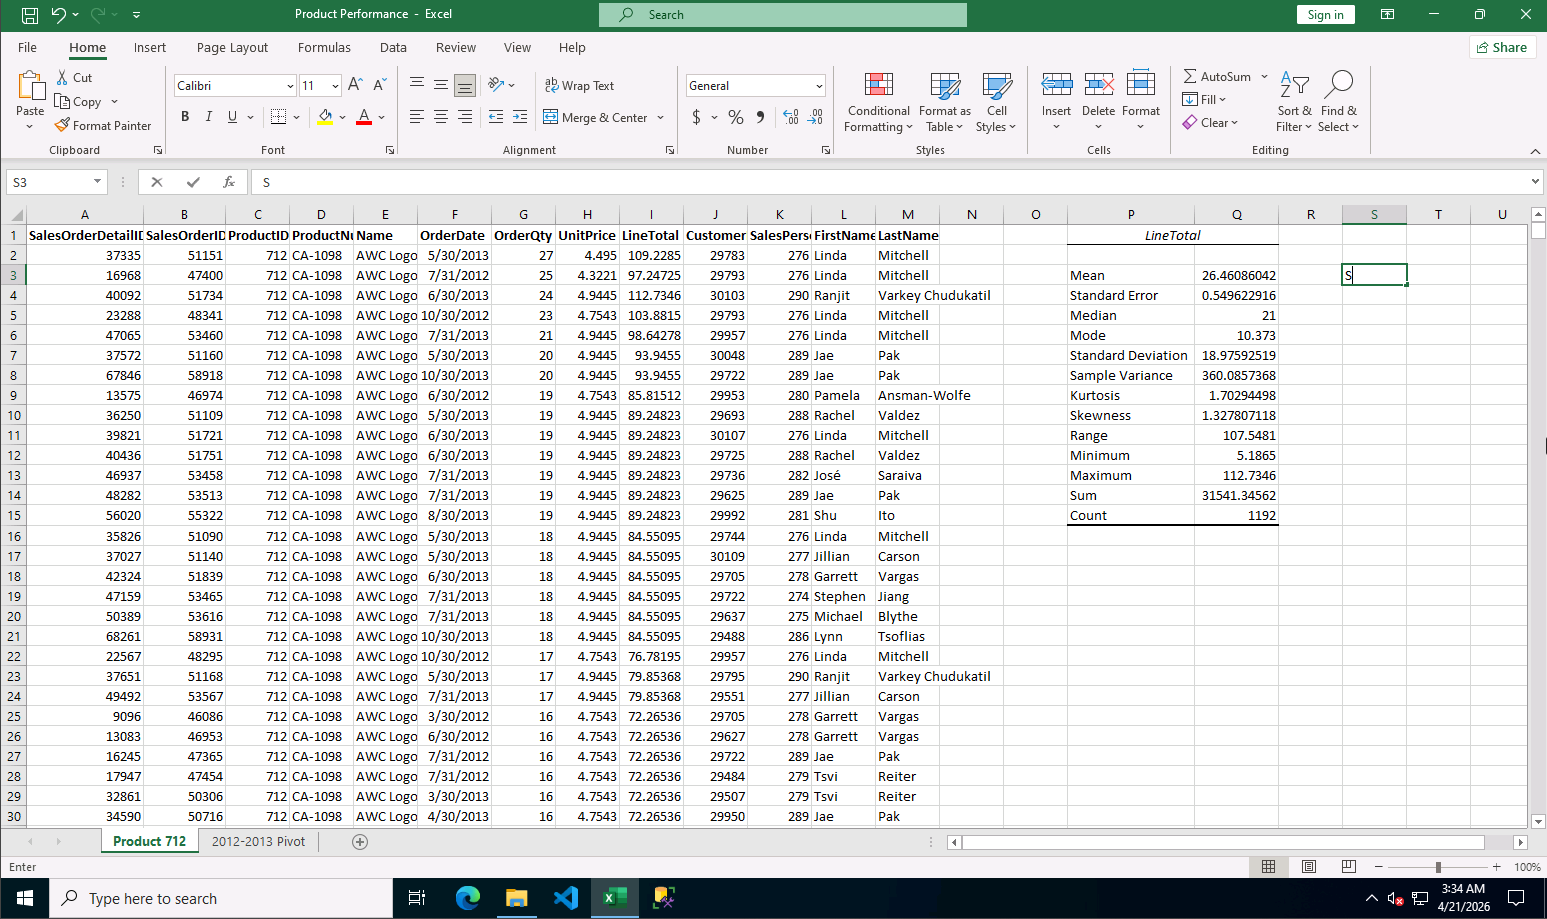Switch to the 2012-2013 Pivot sheet
The width and height of the screenshot is (1547, 919).
[258, 841]
